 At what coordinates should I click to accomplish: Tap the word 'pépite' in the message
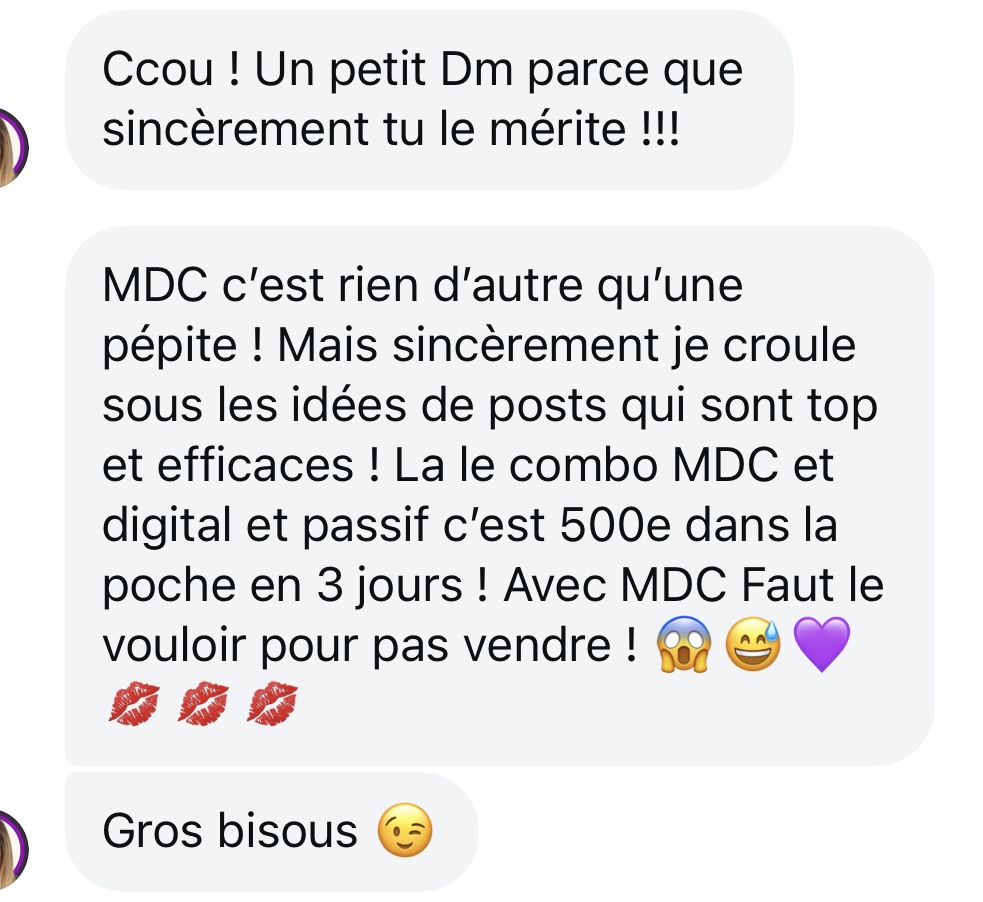(170, 347)
